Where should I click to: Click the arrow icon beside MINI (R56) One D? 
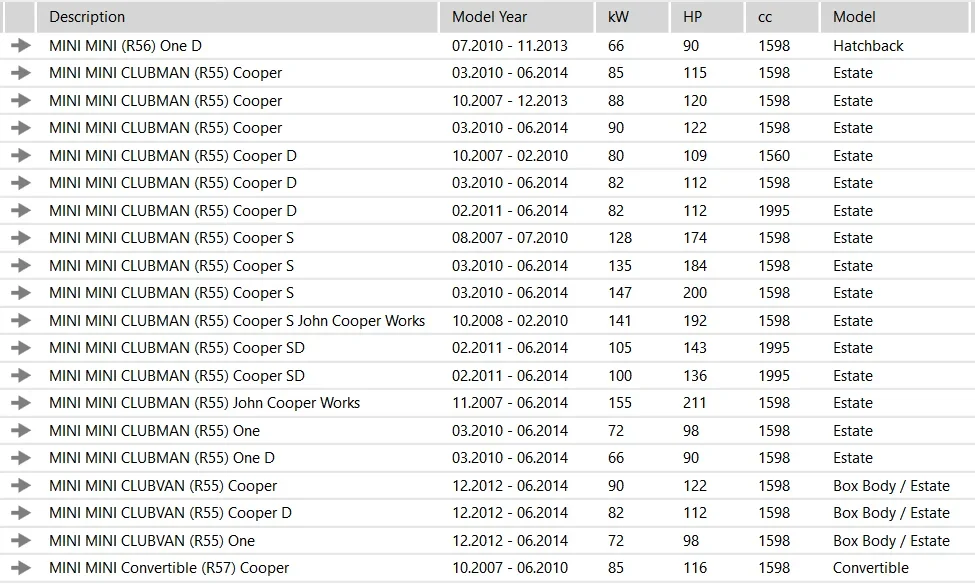21,45
